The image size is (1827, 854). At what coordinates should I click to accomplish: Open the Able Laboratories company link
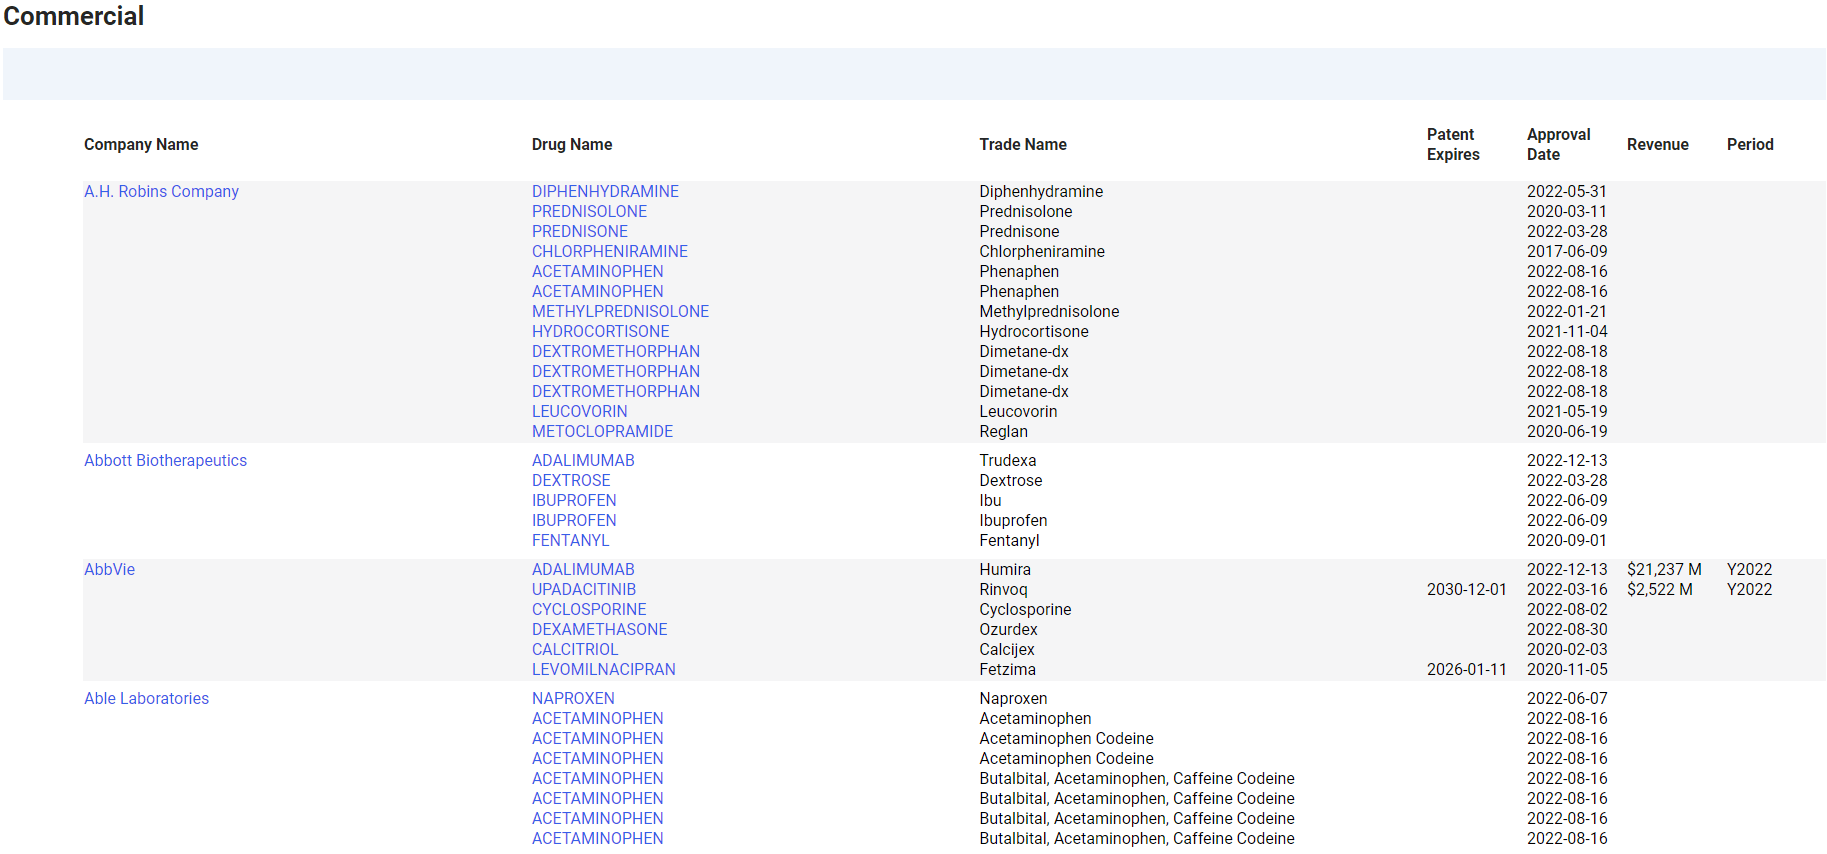coord(146,698)
